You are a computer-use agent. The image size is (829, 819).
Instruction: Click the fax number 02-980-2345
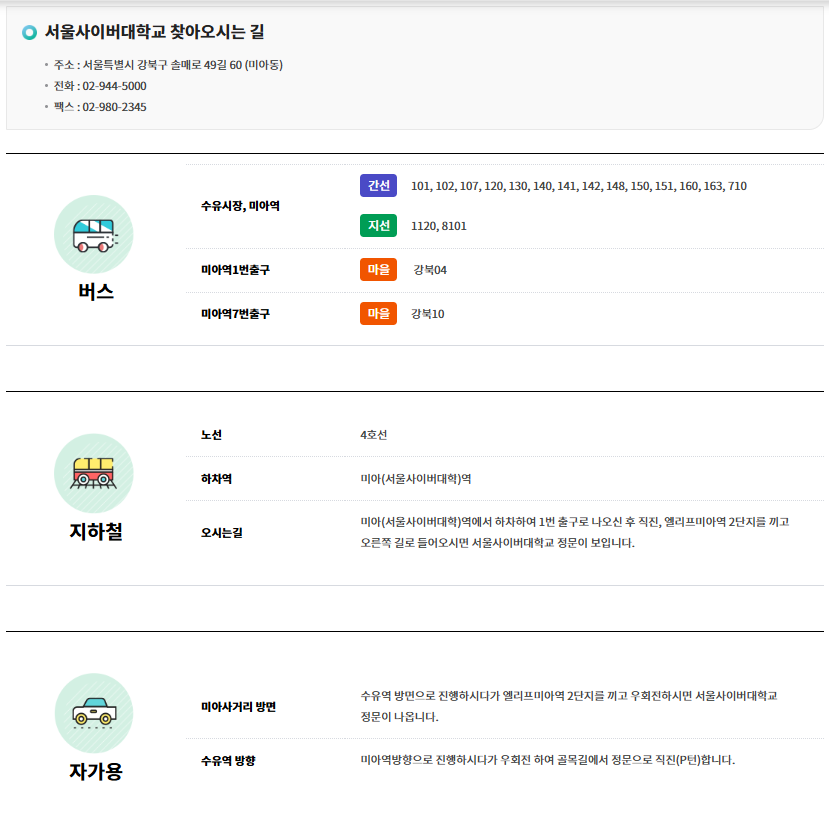click(x=115, y=107)
